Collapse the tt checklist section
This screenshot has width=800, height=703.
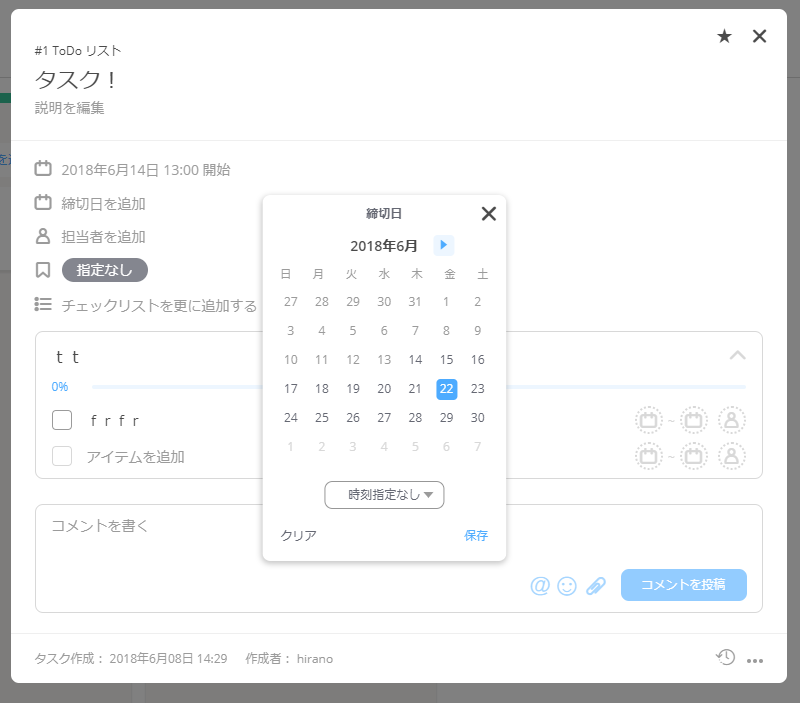click(737, 355)
